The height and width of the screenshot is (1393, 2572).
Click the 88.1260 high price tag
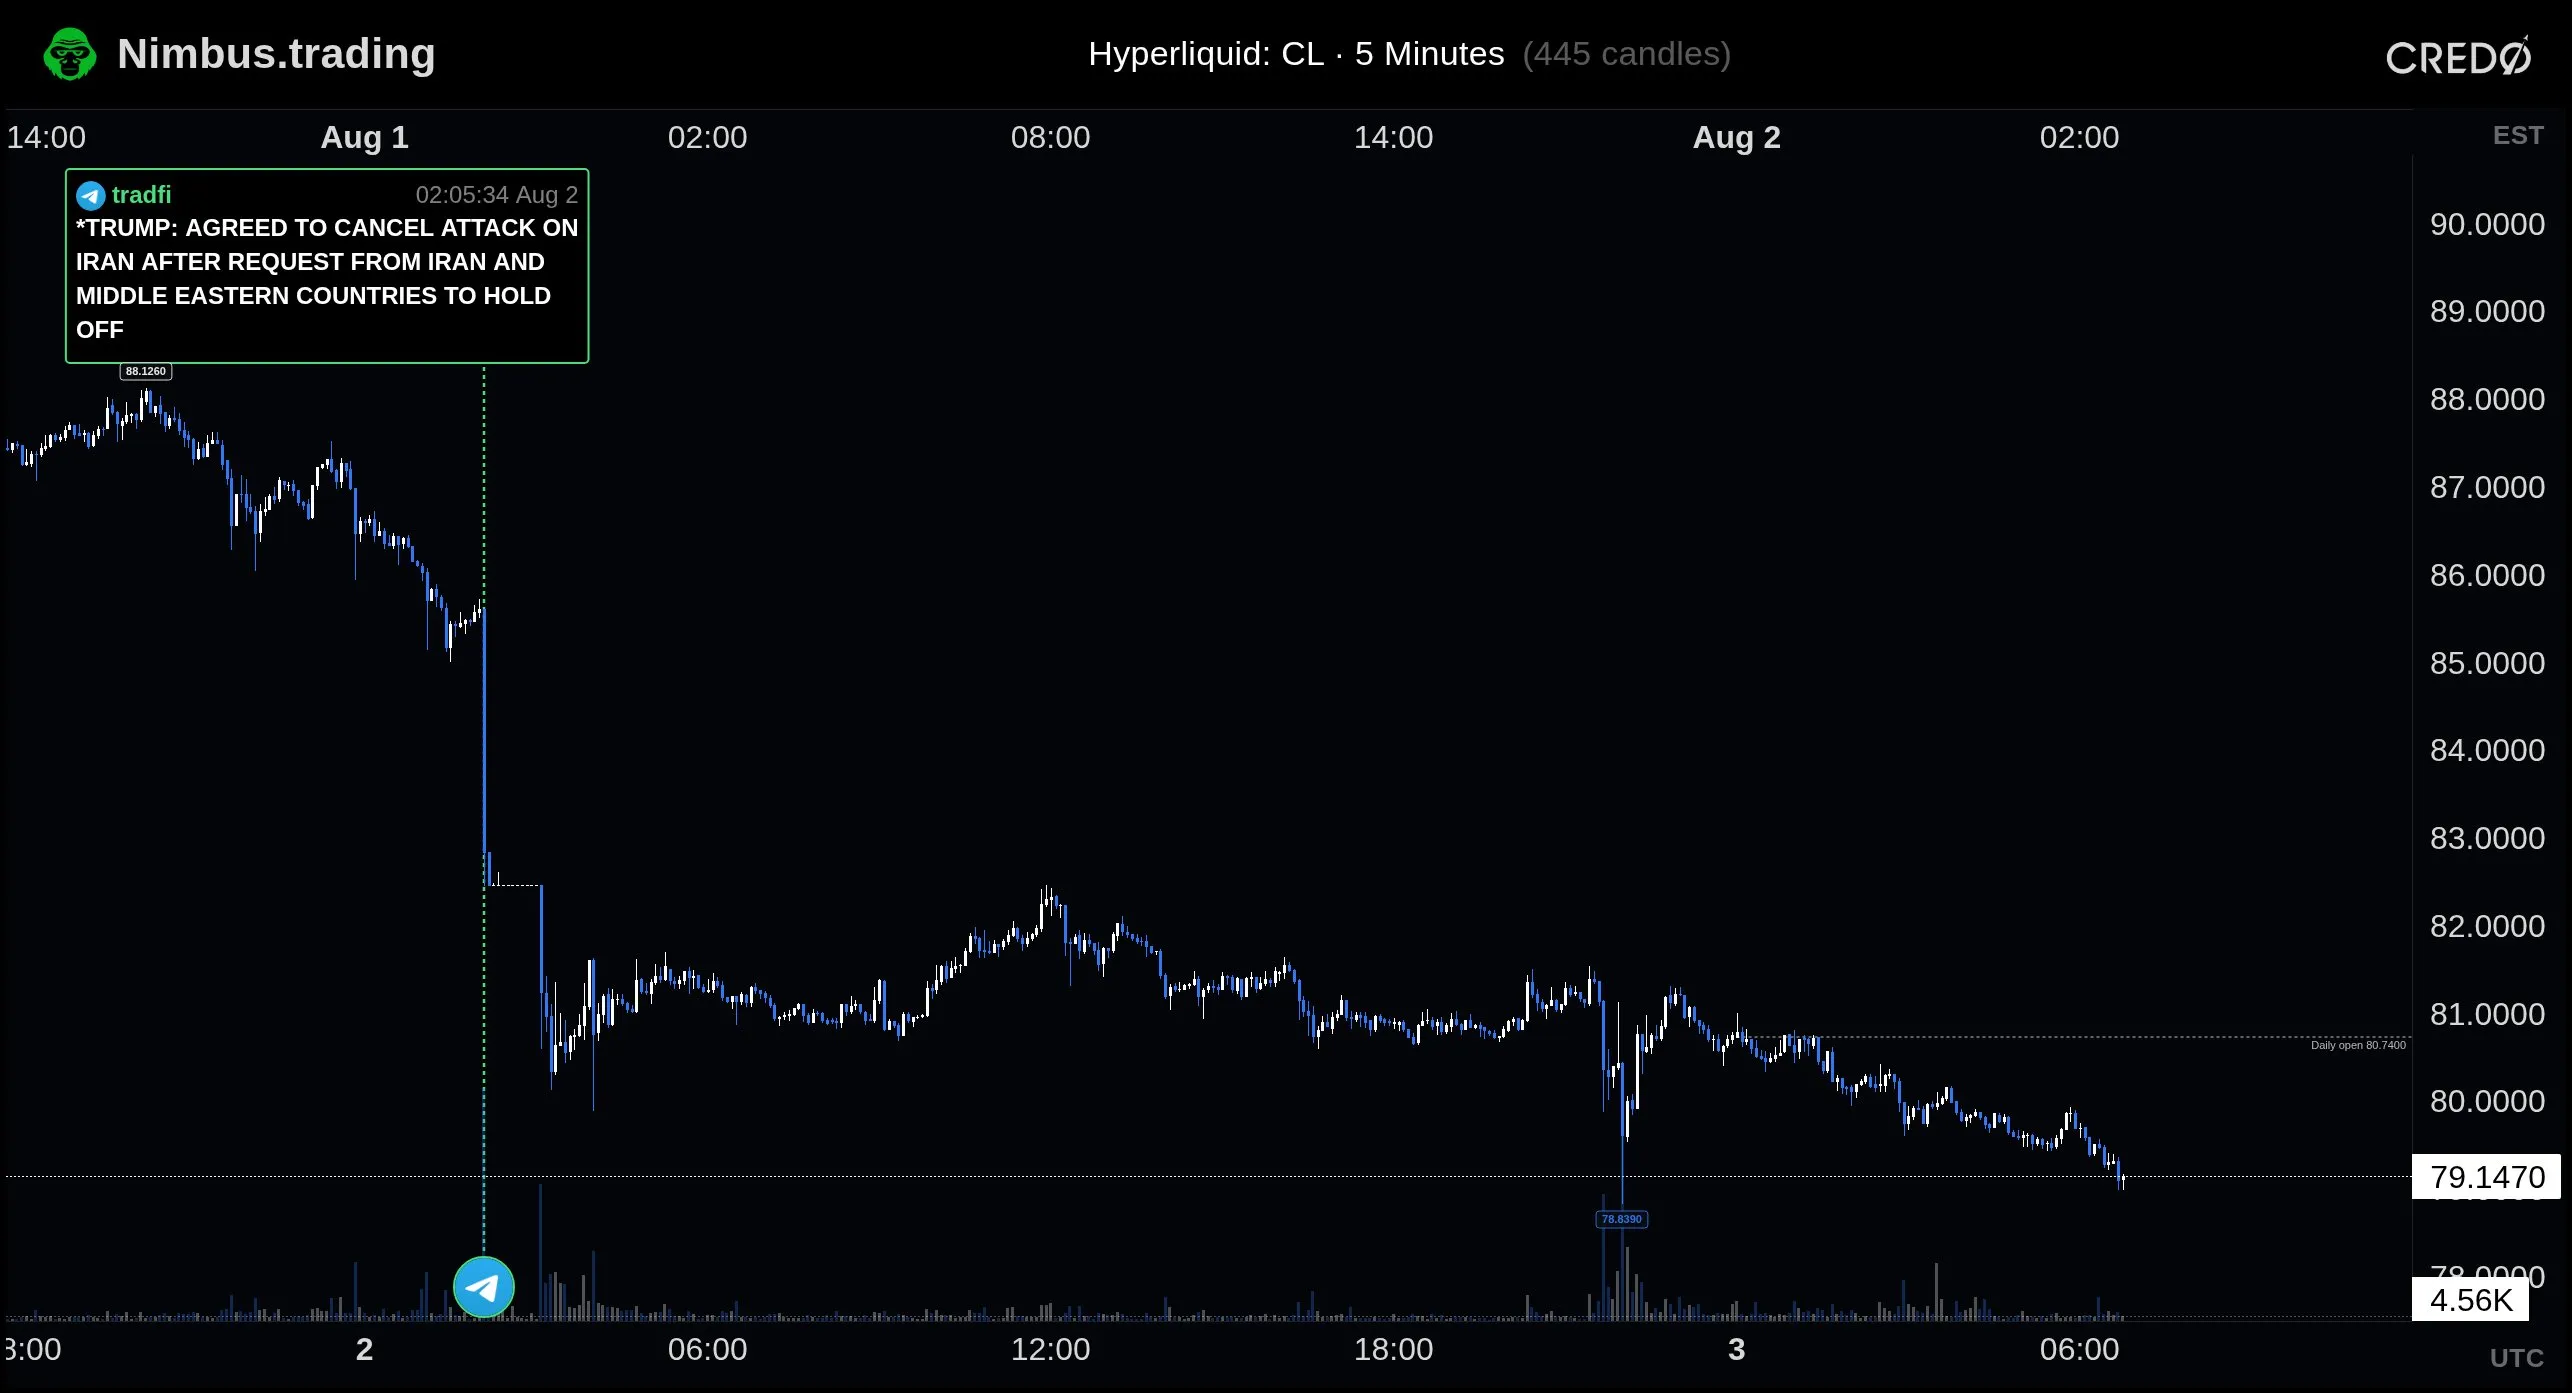[x=146, y=371]
